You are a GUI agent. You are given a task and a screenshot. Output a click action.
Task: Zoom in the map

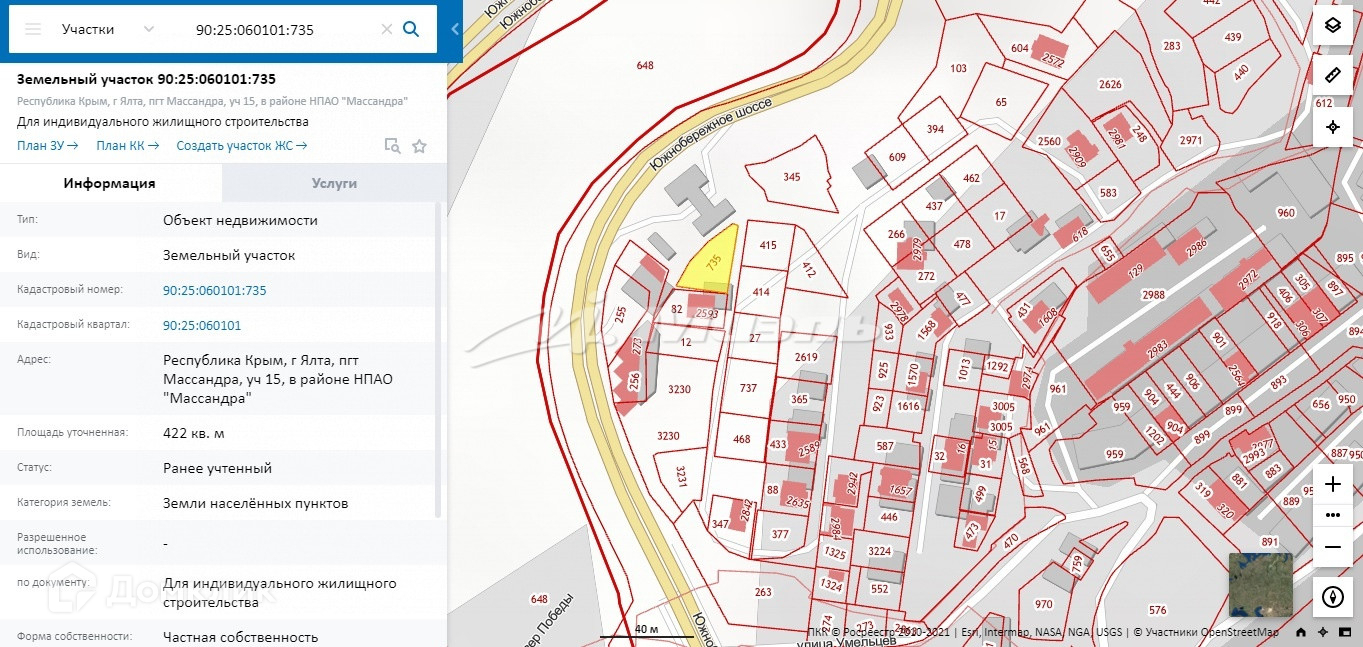pos(1332,484)
